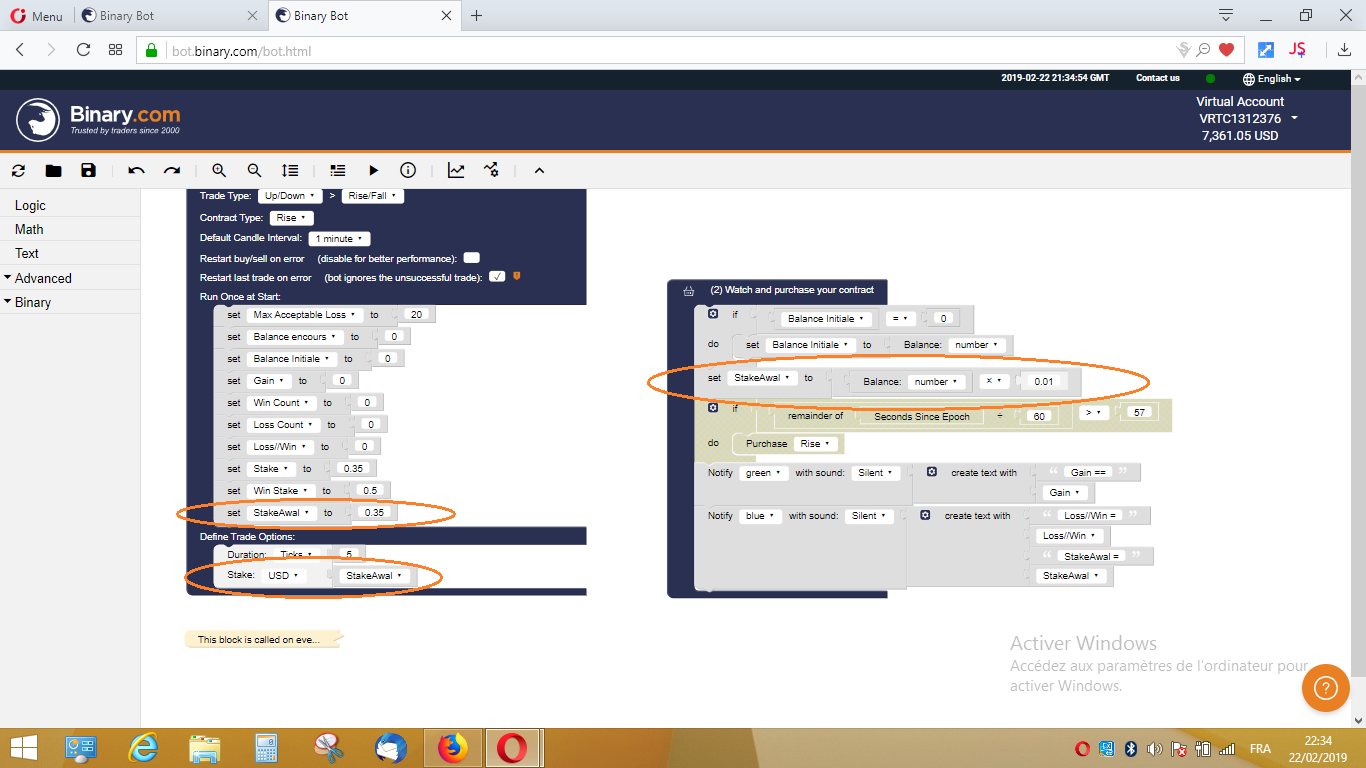Select the zoom out magnifier icon
The width and height of the screenshot is (1366, 768).
coord(254,170)
